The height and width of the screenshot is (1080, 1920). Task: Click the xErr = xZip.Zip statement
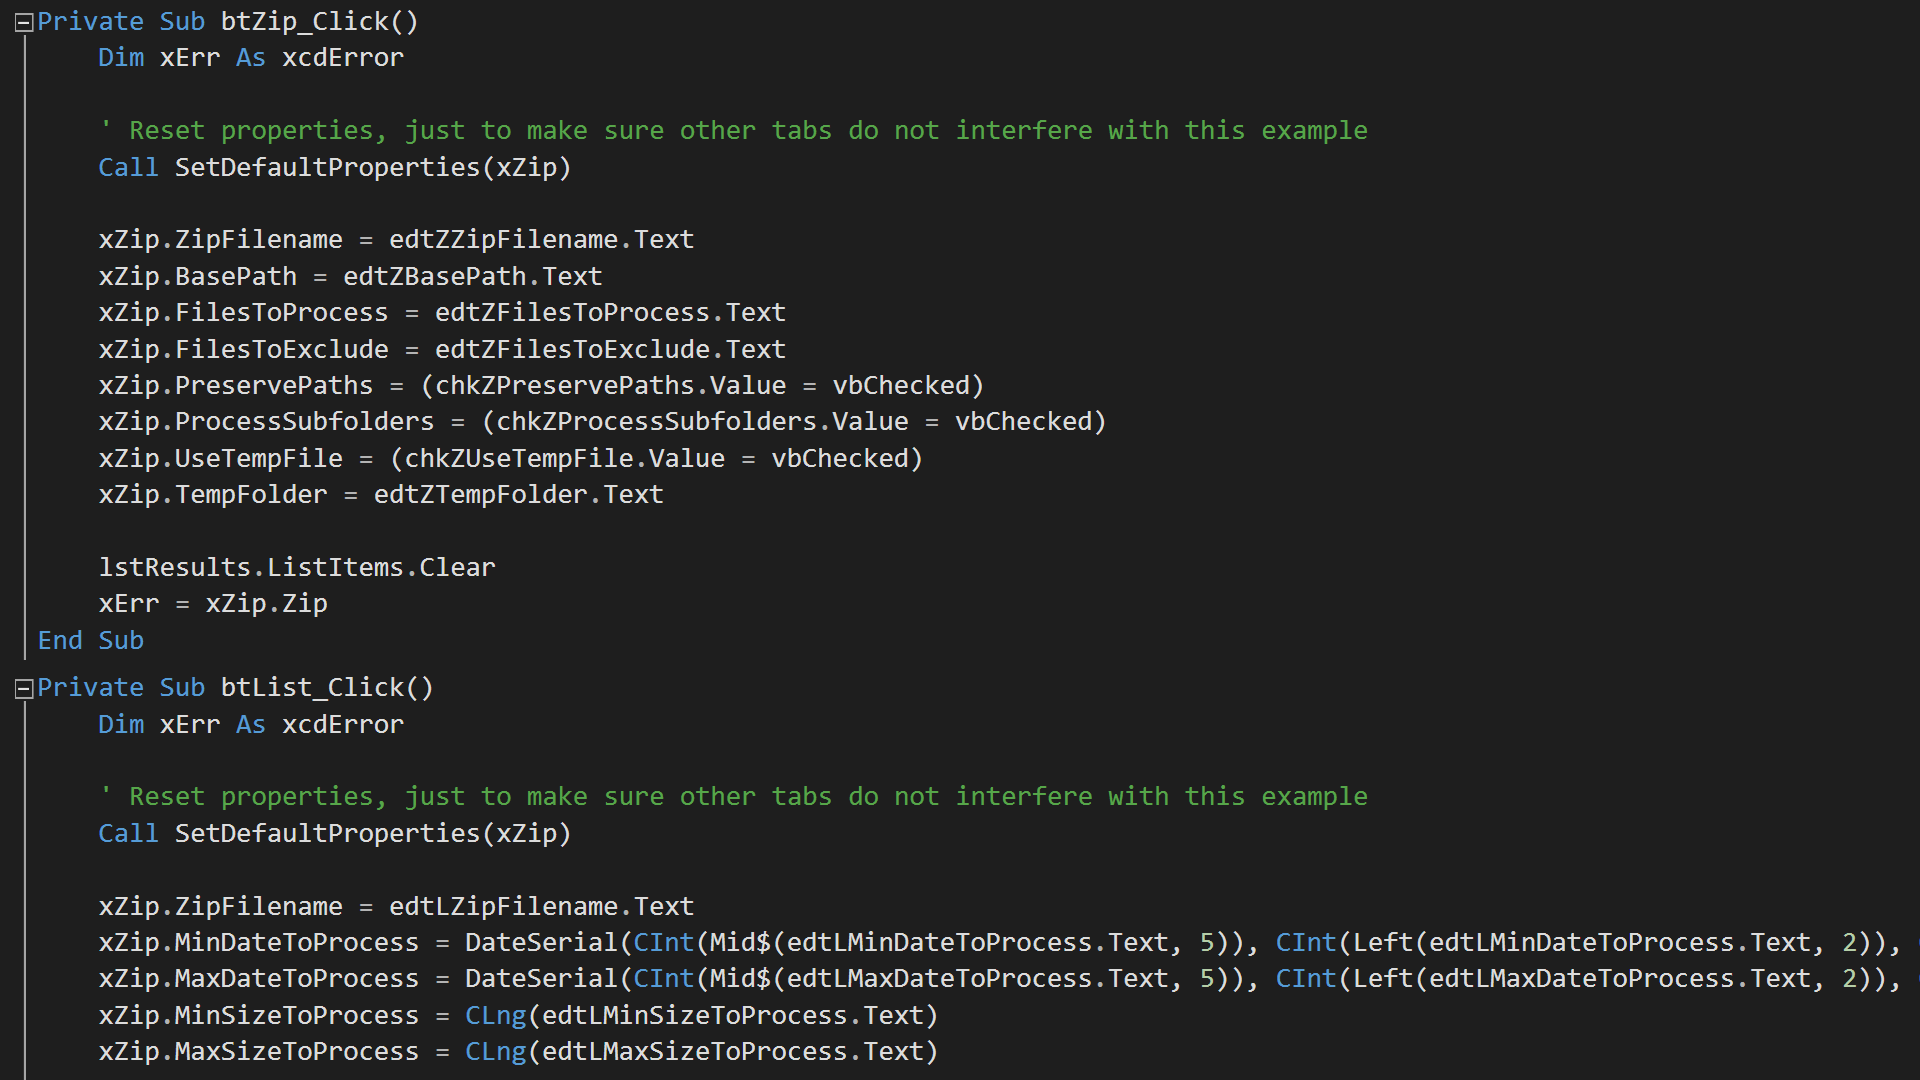pyautogui.click(x=213, y=604)
